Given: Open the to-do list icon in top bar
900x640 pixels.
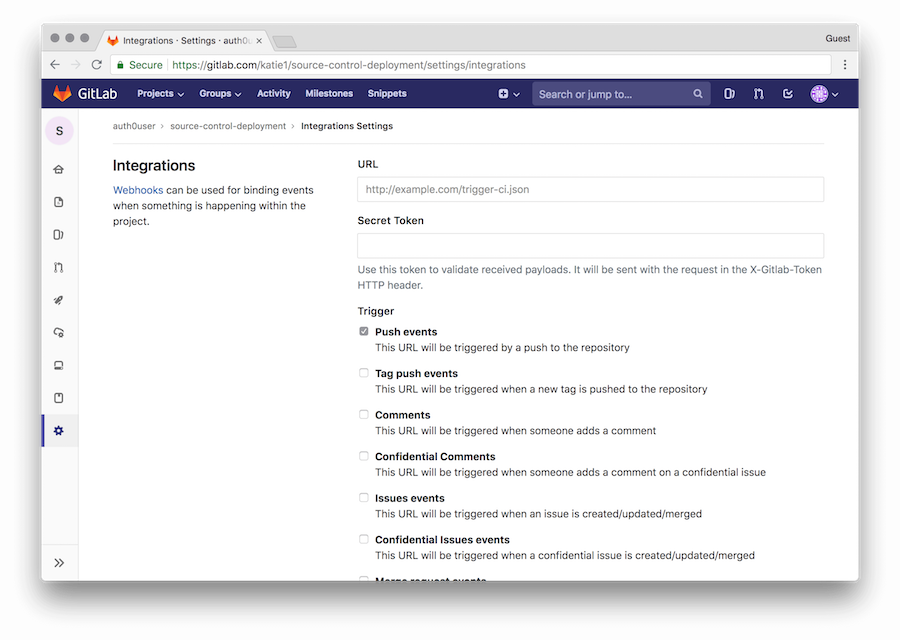Looking at the screenshot, I should (788, 94).
